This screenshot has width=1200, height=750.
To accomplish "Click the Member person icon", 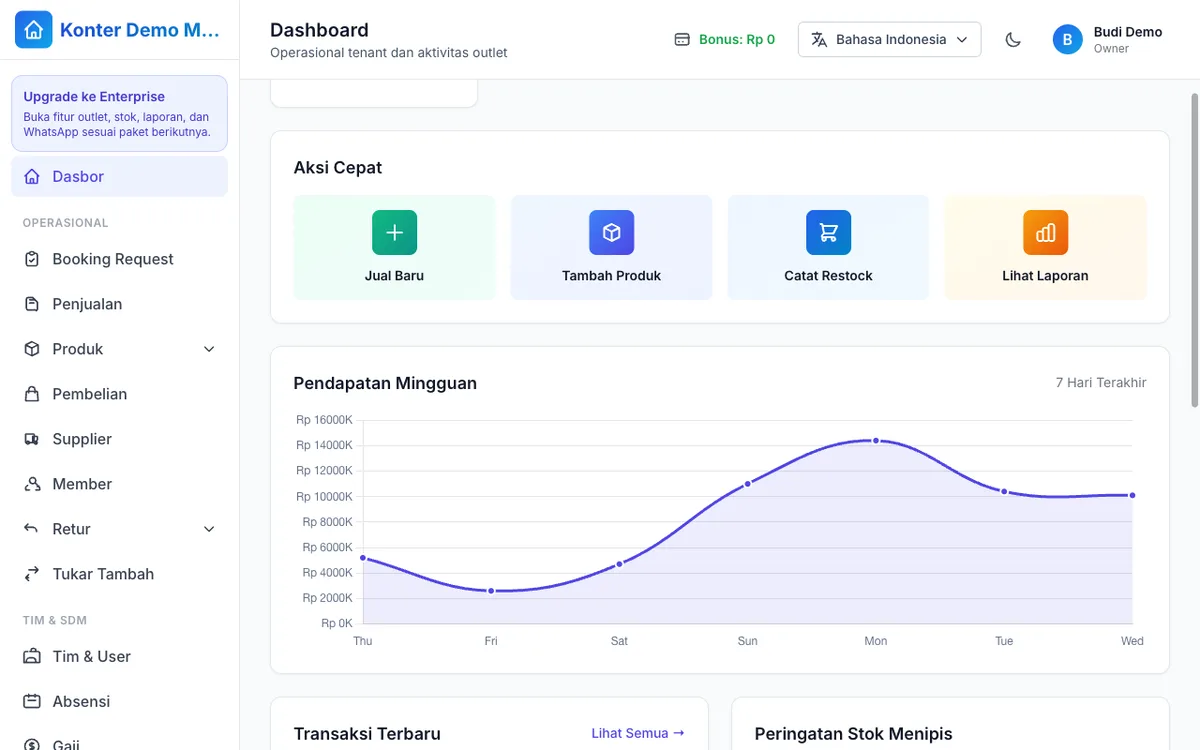I will pyautogui.click(x=32, y=484).
